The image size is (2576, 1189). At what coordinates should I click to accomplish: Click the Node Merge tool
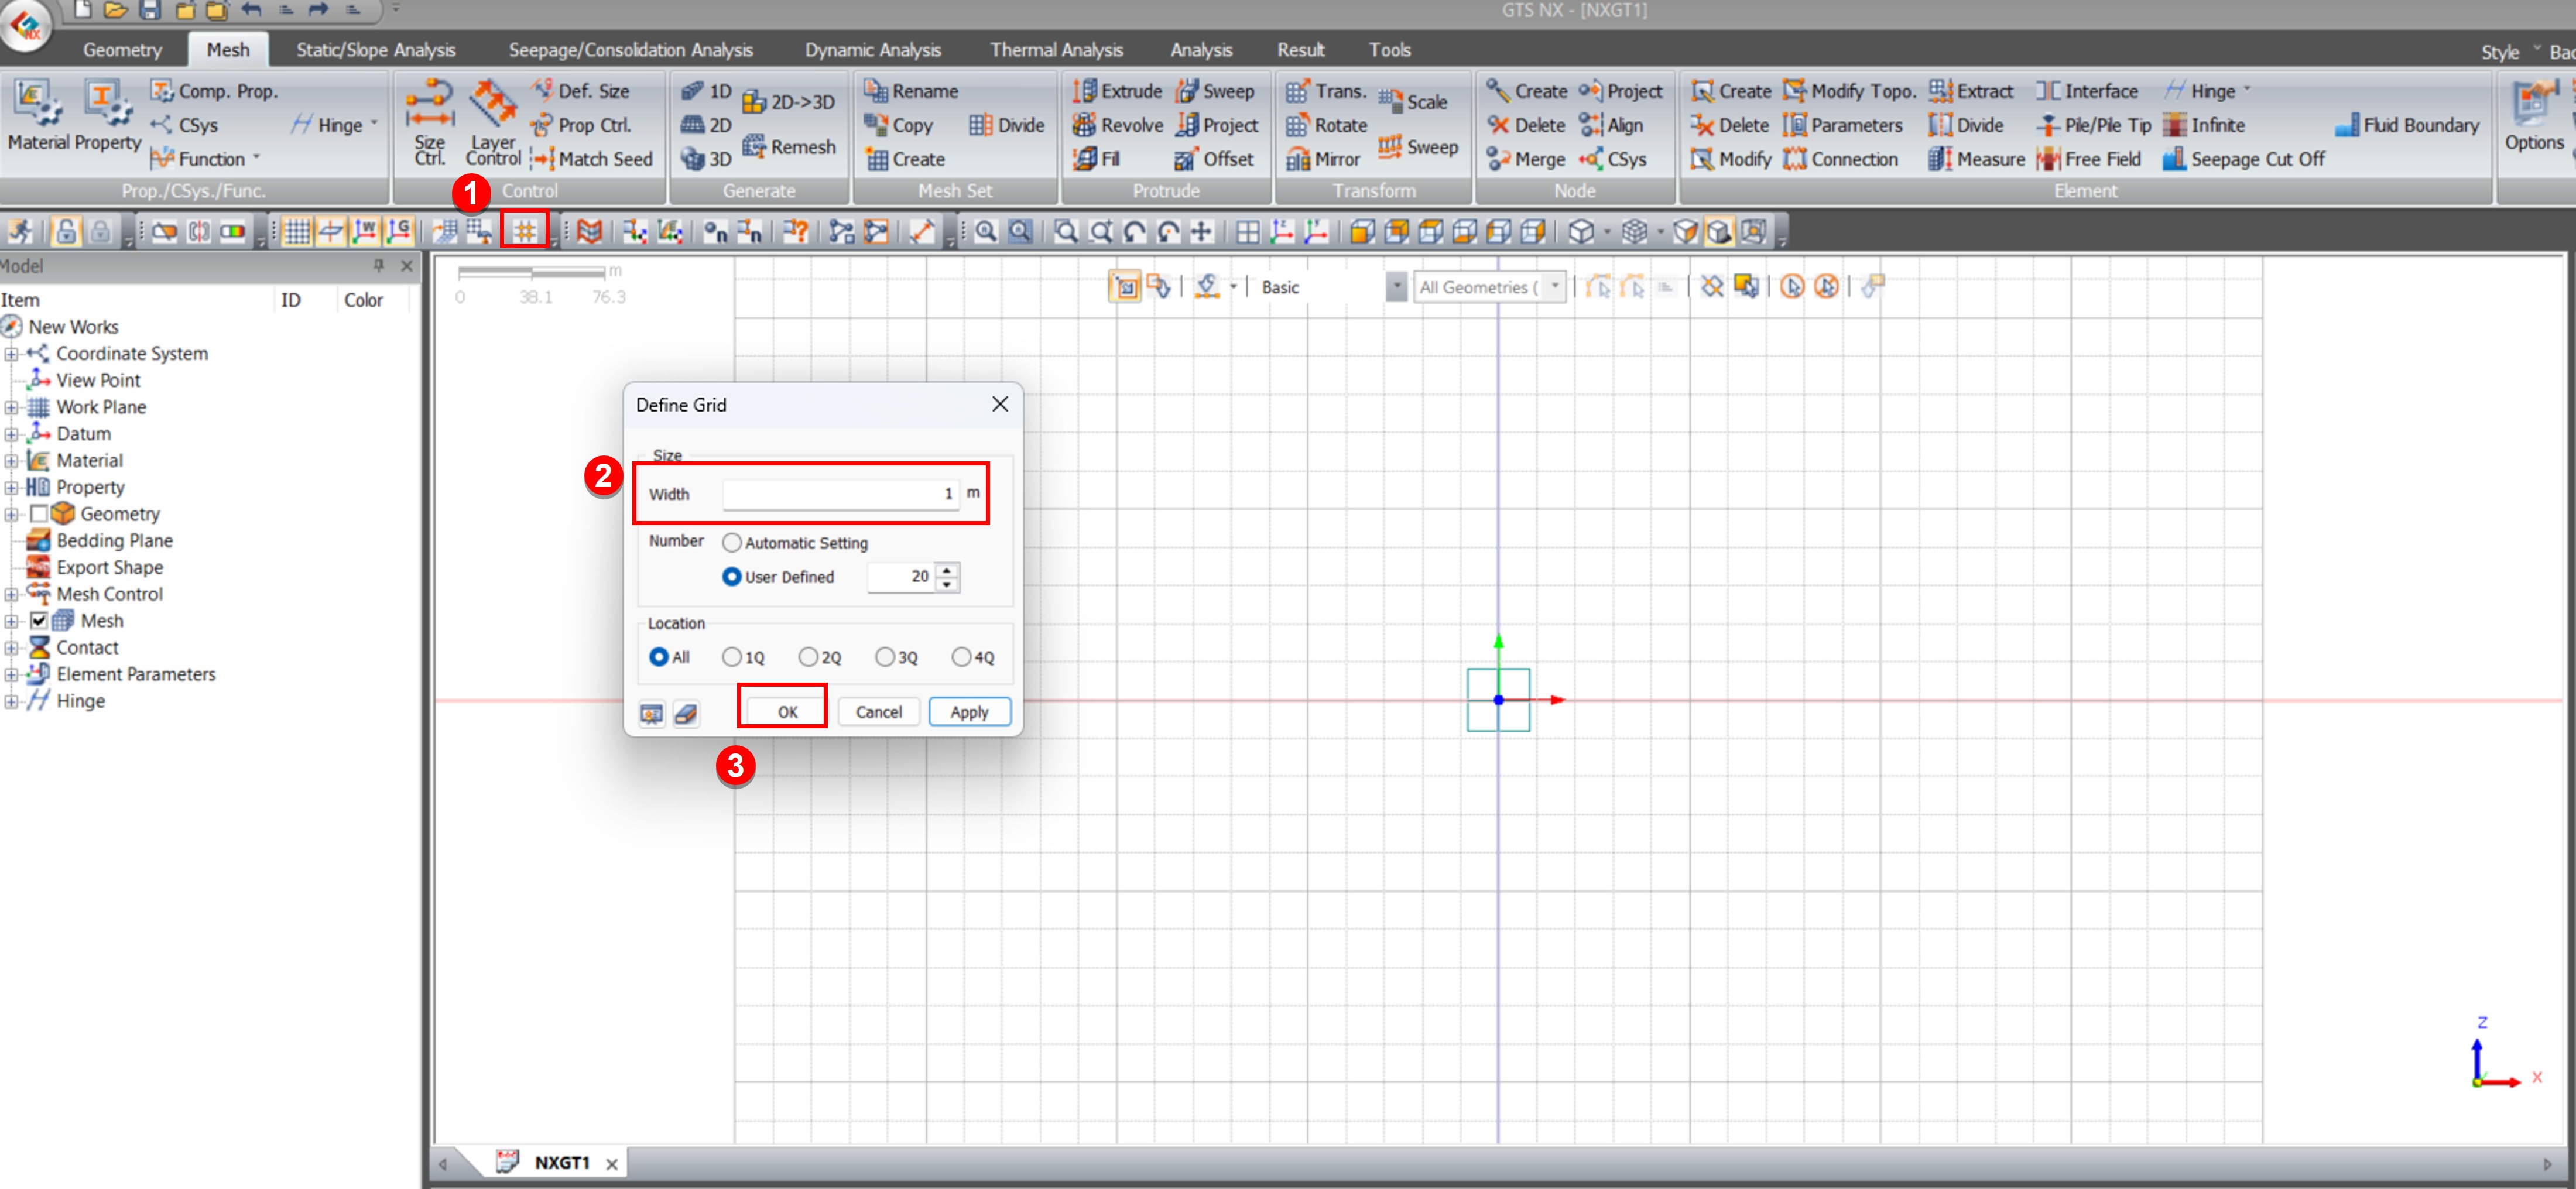[1526, 159]
